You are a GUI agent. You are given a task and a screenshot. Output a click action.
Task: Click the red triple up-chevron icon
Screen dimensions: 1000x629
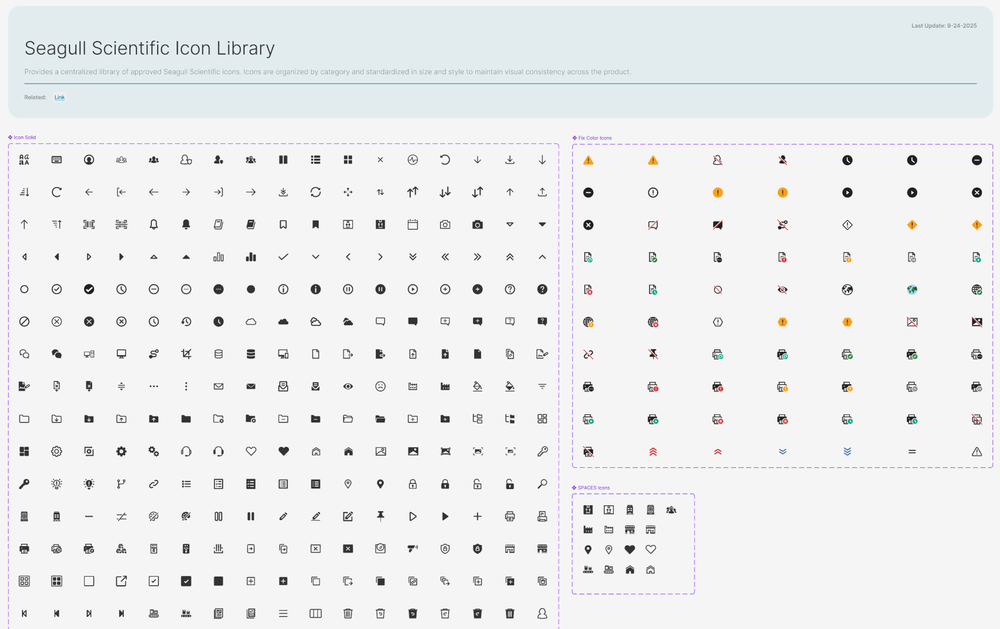click(x=653, y=452)
